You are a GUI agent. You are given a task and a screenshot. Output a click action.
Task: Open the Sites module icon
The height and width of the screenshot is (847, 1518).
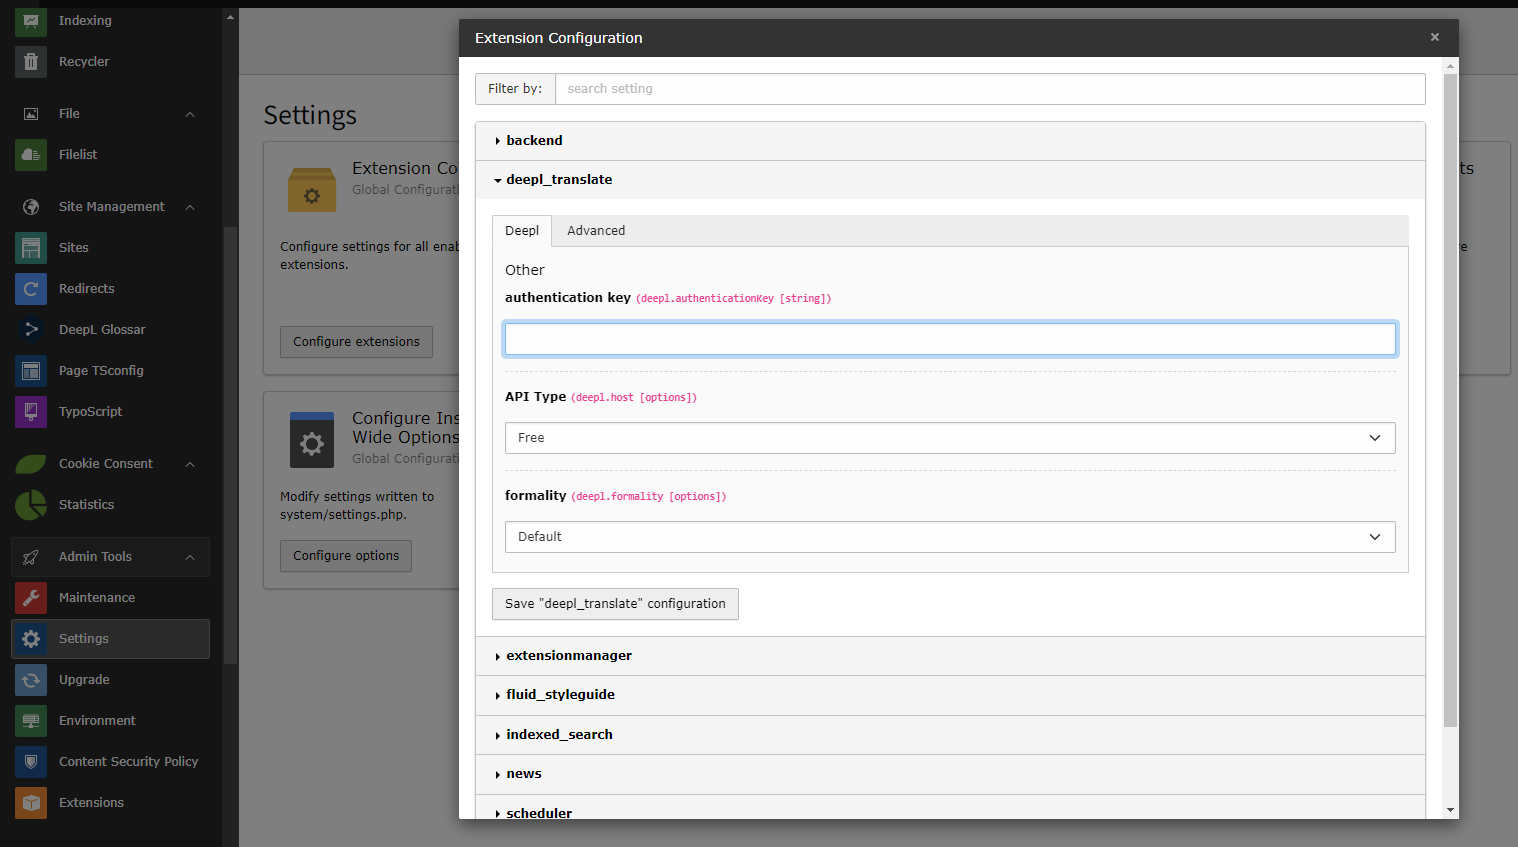[31, 247]
